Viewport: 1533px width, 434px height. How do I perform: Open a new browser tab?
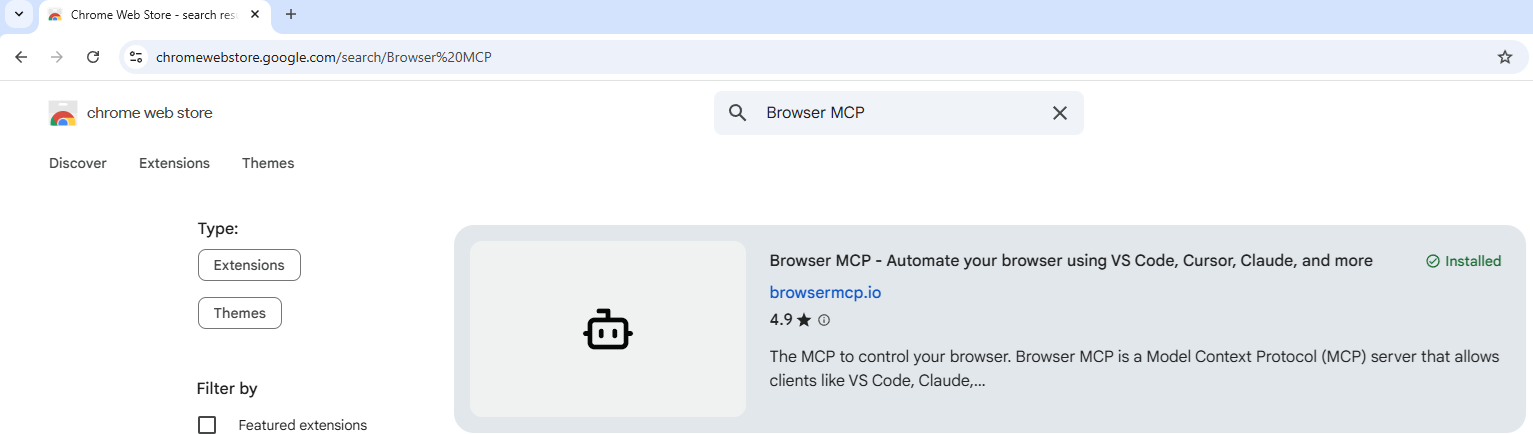pos(291,14)
